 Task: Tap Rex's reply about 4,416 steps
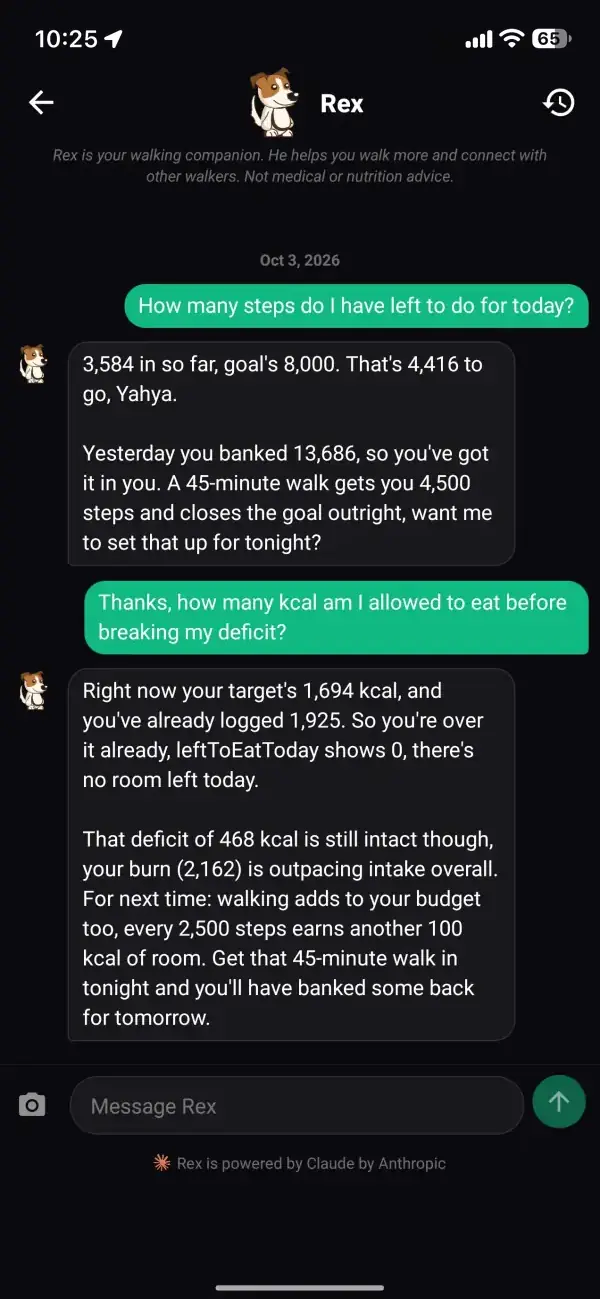[291, 454]
